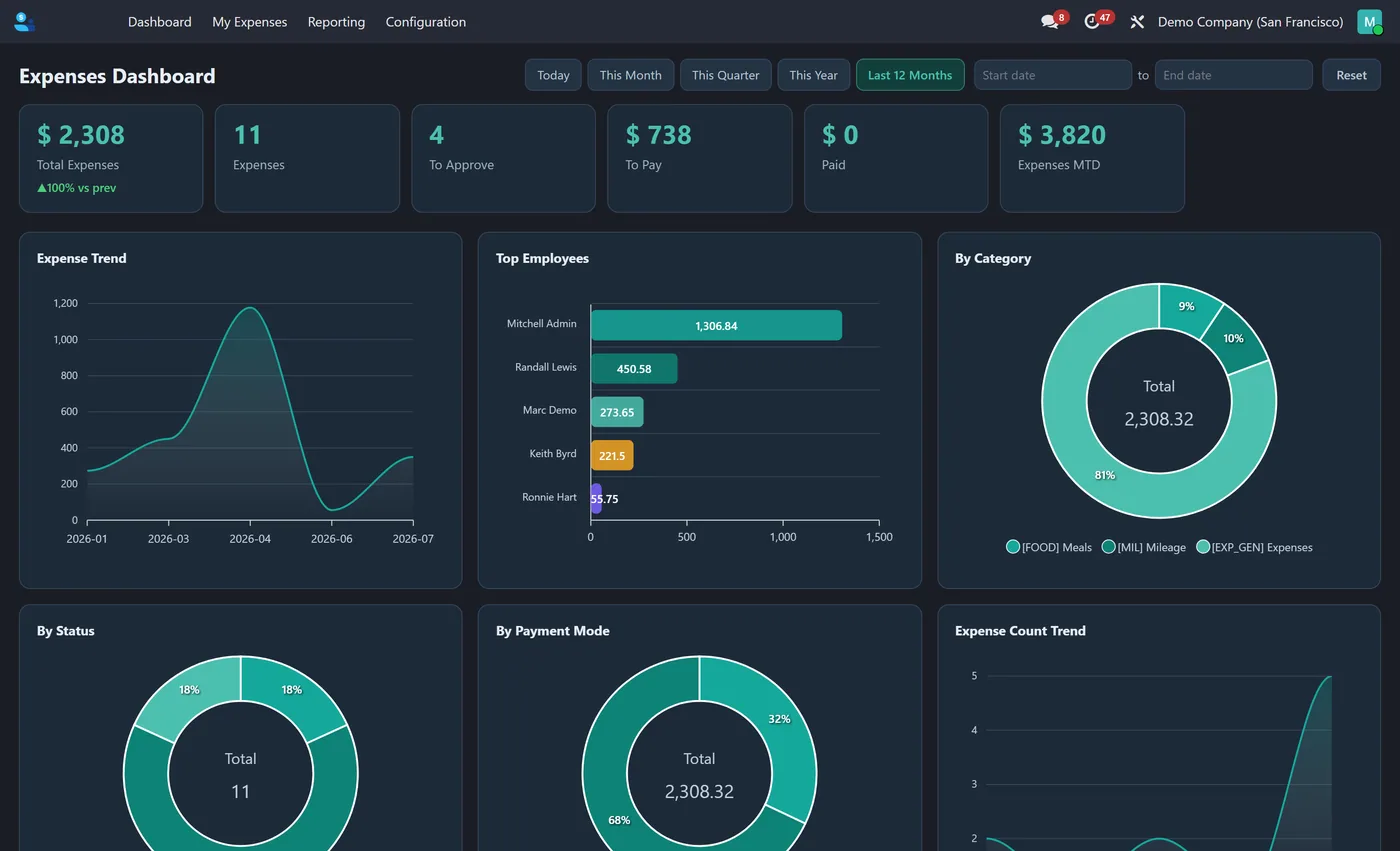
Task: Open the debug tools wrench icon
Action: click(x=1137, y=22)
